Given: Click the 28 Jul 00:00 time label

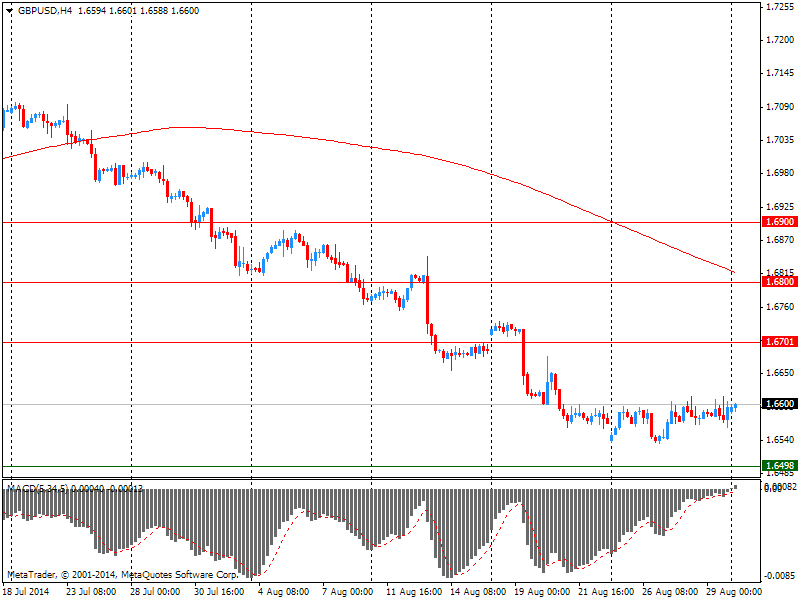Looking at the screenshot, I should pos(155,592).
